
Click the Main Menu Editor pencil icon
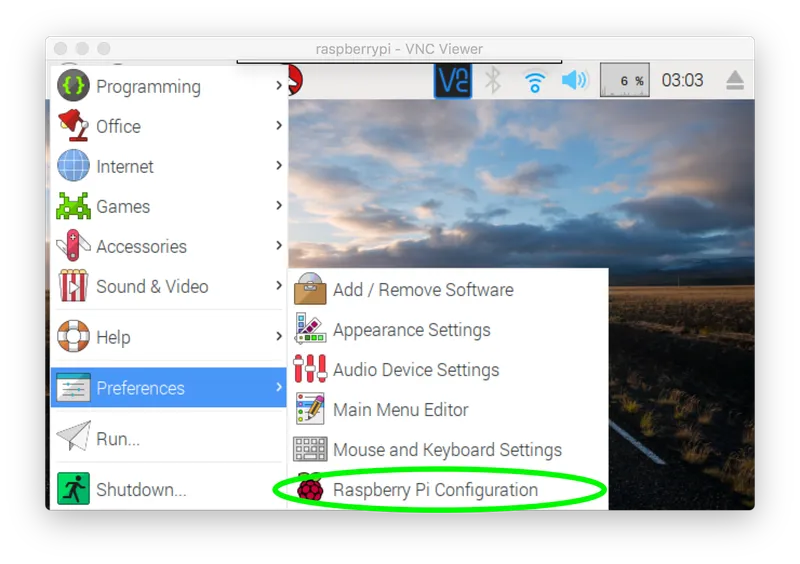click(310, 409)
